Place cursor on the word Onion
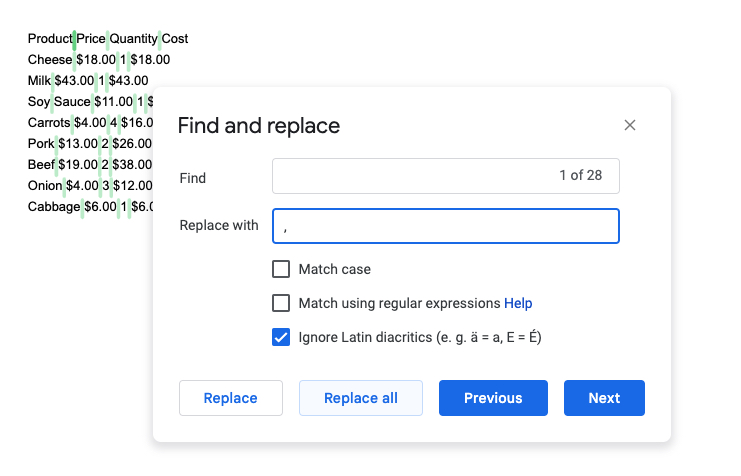This screenshot has width=741, height=476. [45, 186]
